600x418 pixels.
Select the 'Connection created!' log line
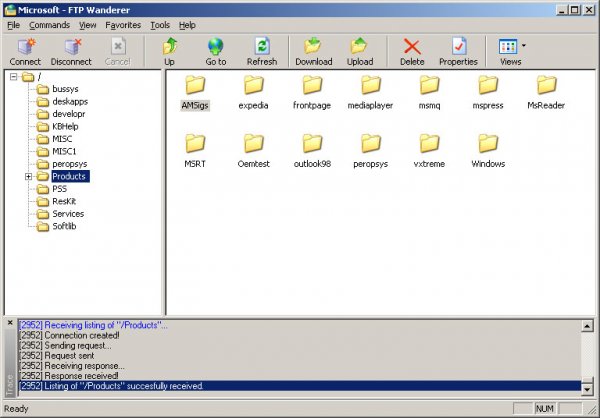tap(73, 335)
